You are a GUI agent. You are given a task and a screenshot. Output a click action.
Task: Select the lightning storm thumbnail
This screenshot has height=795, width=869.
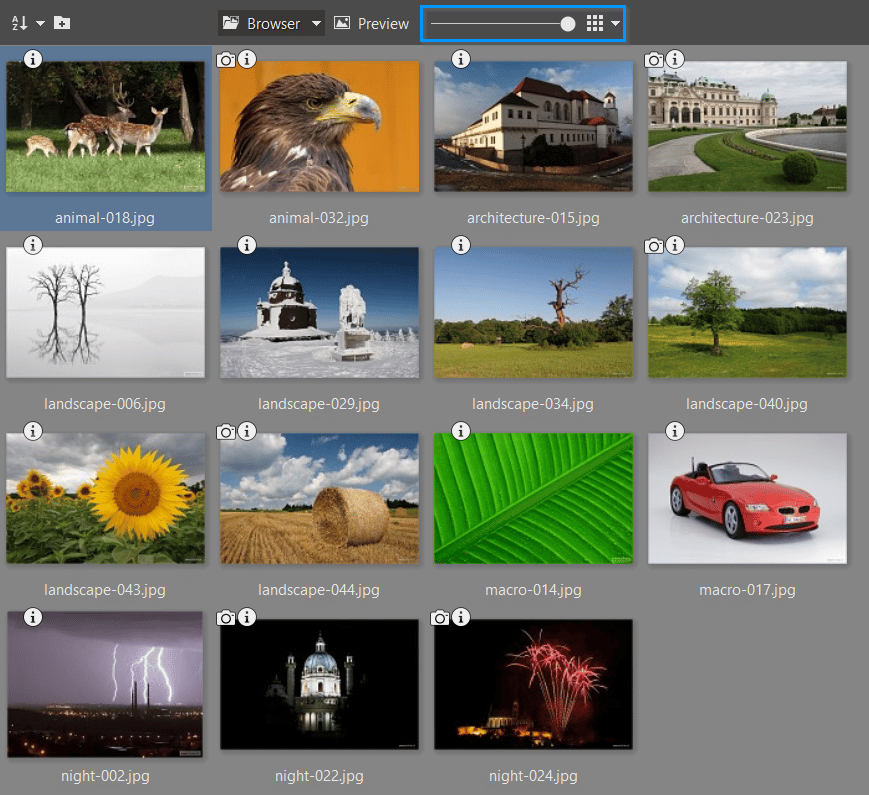click(x=105, y=684)
